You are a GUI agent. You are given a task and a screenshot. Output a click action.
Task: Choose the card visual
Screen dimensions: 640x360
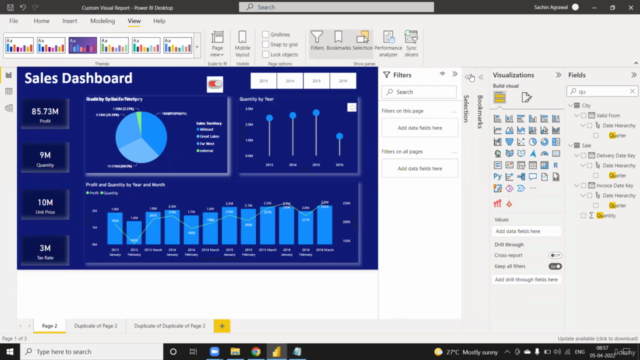pyautogui.click(x=556, y=154)
